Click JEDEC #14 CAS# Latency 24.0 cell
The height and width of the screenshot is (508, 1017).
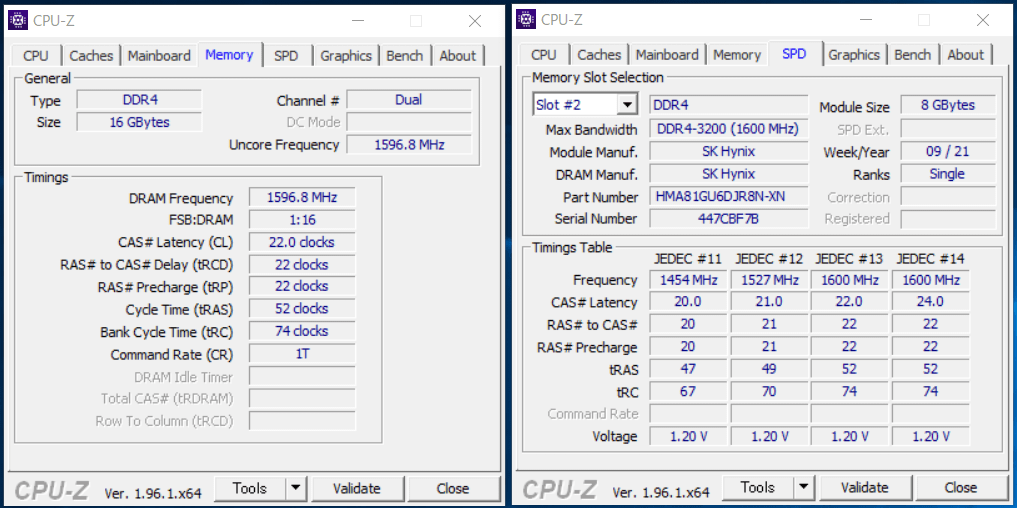(x=931, y=302)
